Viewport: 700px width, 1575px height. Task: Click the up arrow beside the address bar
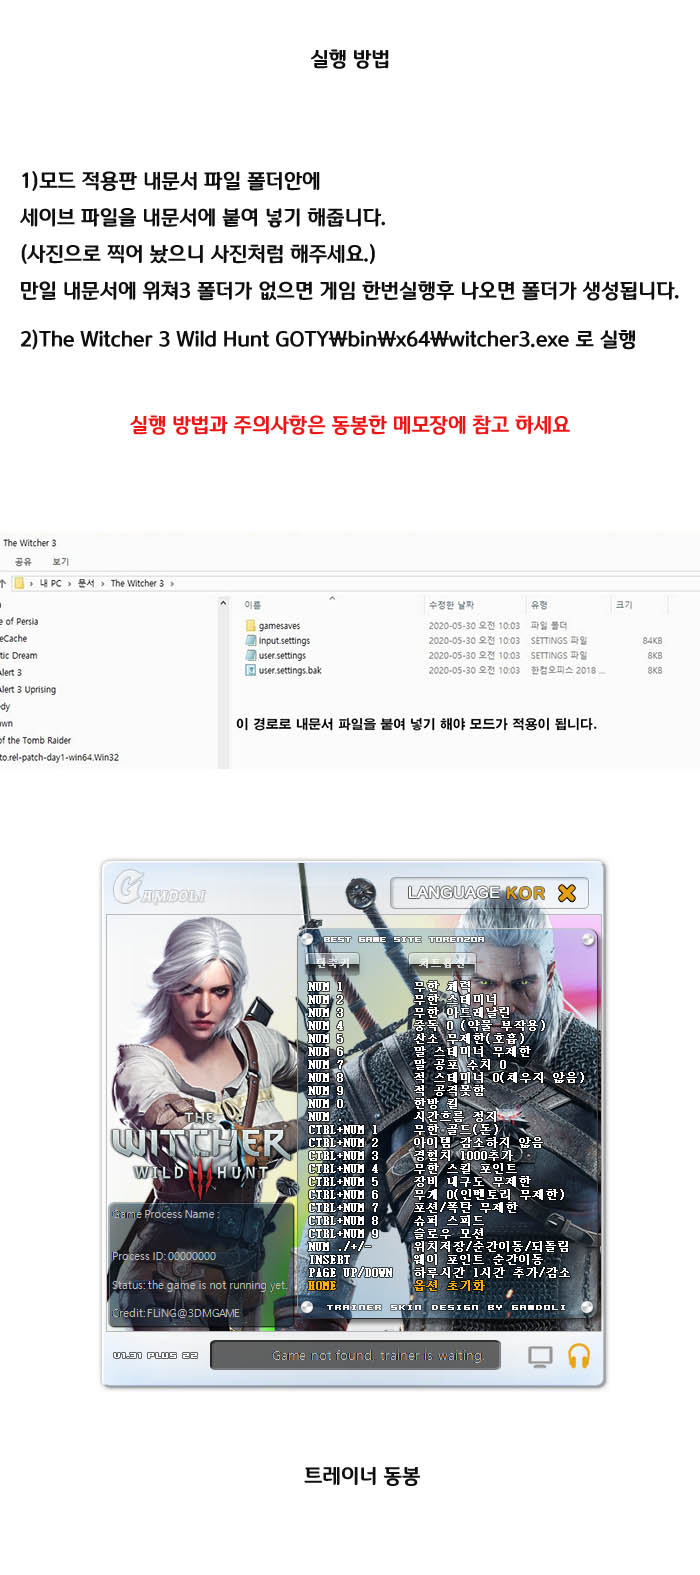coord(4,583)
